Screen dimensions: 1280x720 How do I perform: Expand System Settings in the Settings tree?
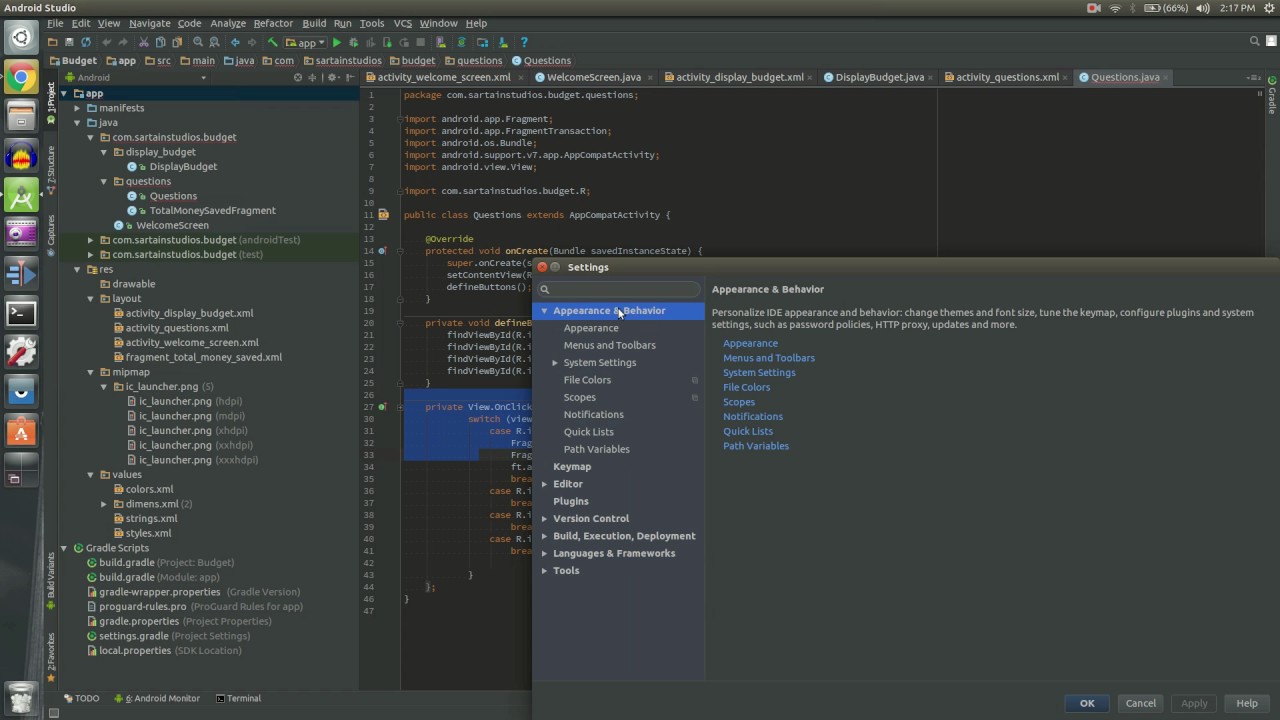pos(555,363)
